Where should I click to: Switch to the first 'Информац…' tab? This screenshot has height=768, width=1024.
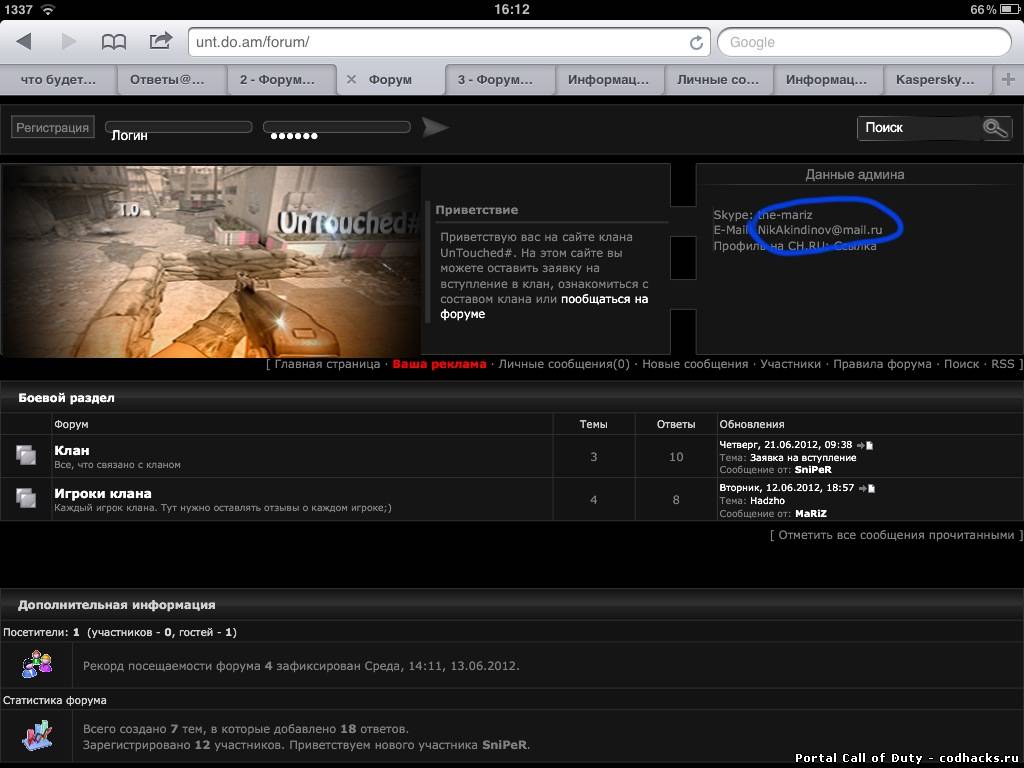pyautogui.click(x=609, y=80)
